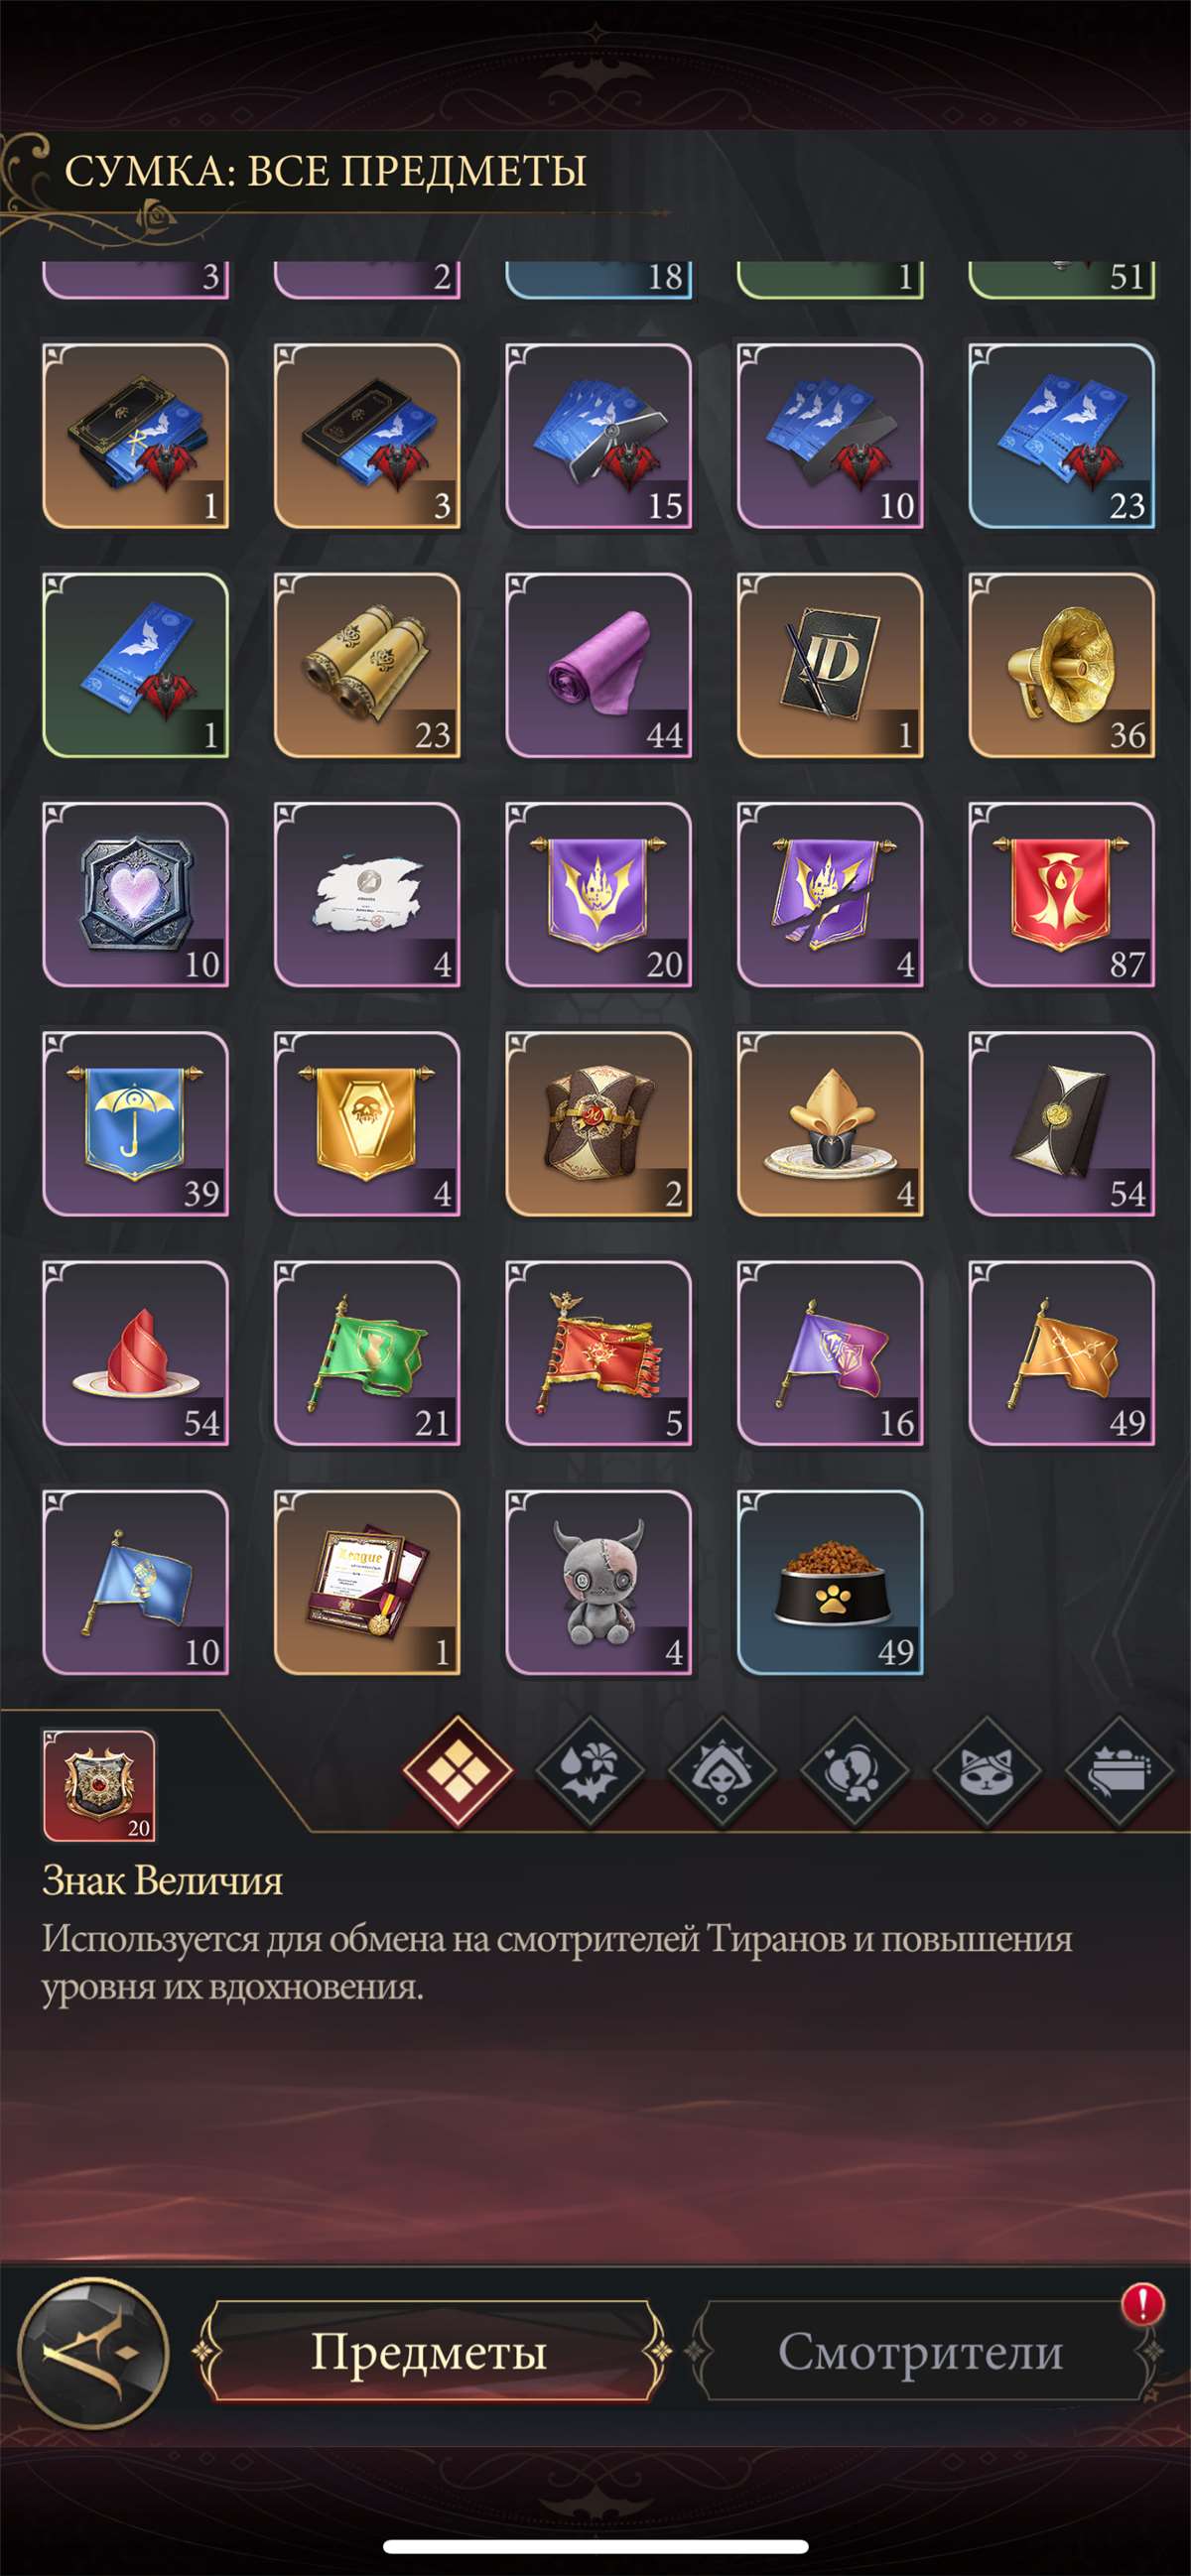
Task: Choose the pet food bowl item
Action: [x=830, y=1582]
